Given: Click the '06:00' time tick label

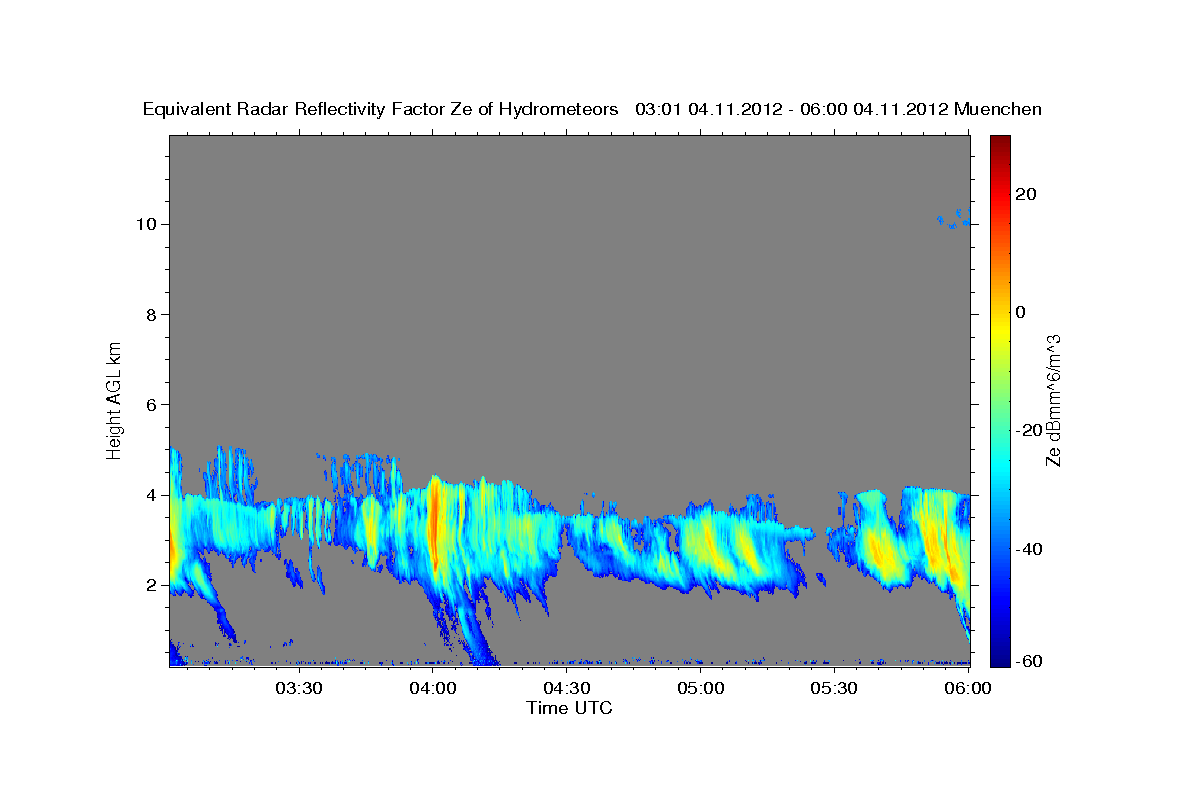Looking at the screenshot, I should coord(968,688).
